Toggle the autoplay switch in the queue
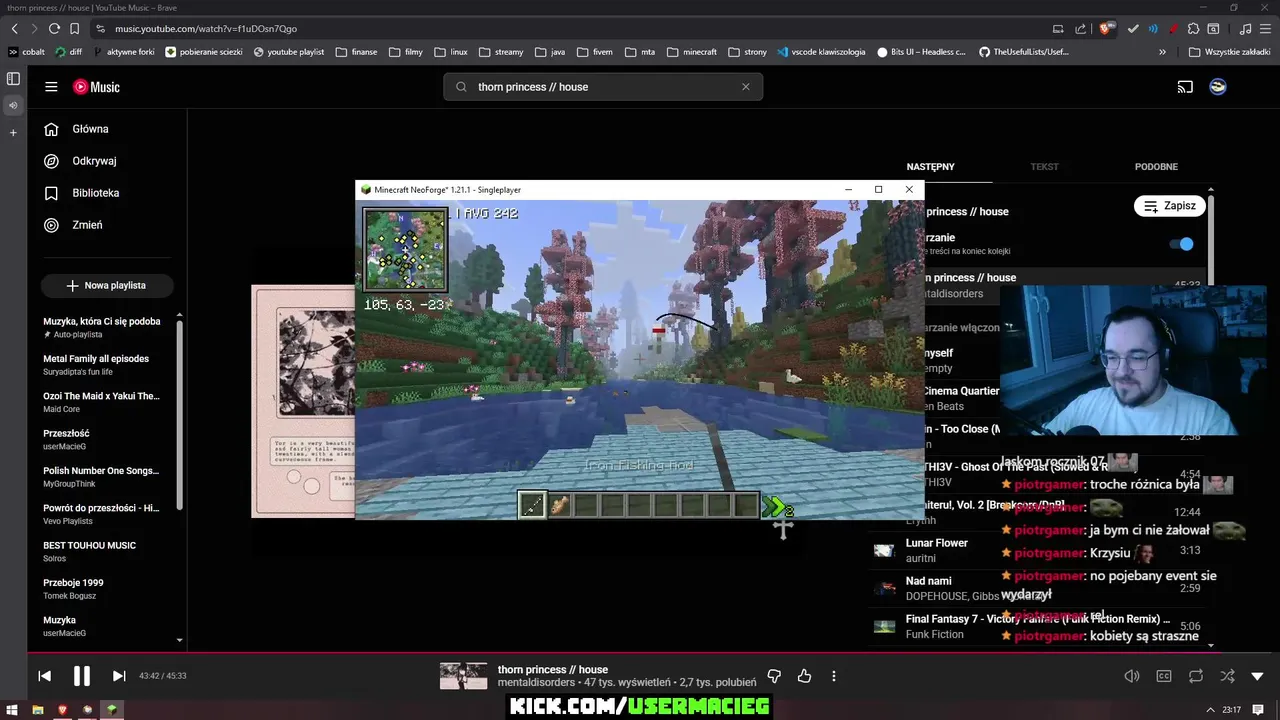 pos(1181,244)
